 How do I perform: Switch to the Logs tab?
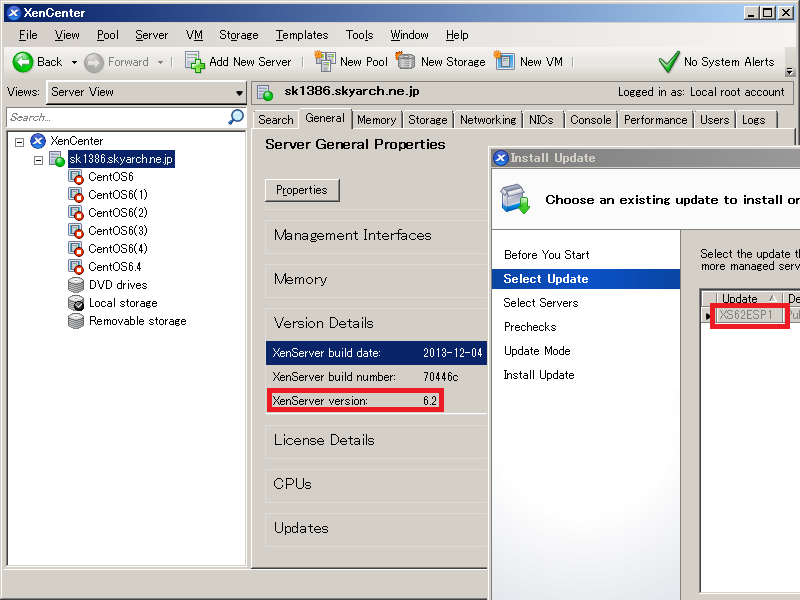click(x=754, y=120)
